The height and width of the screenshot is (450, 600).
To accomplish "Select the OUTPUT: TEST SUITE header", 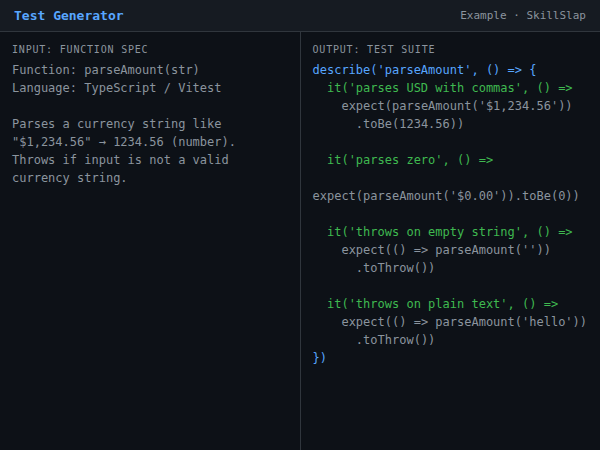I will 373,49.
